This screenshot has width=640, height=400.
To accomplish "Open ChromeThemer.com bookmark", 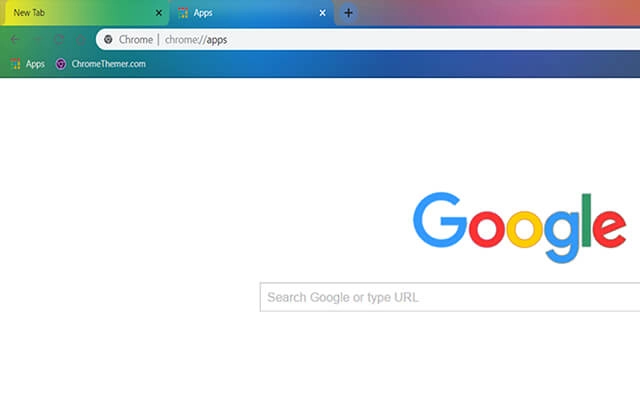I will coord(101,64).
